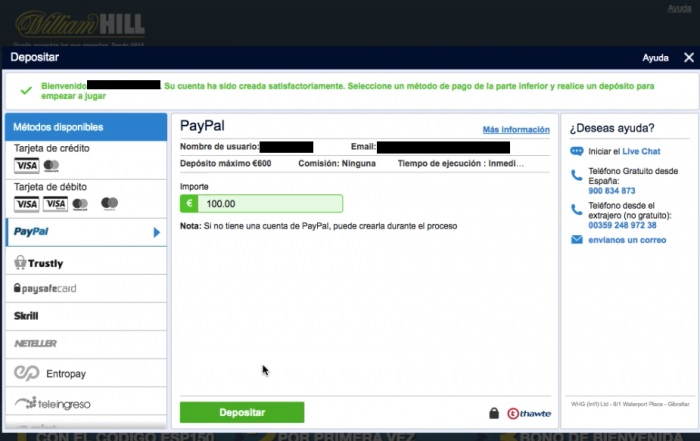This screenshot has height=441, width=700.
Task: Click the second Visa icon under Tarjeta de débito
Action: 55,204
